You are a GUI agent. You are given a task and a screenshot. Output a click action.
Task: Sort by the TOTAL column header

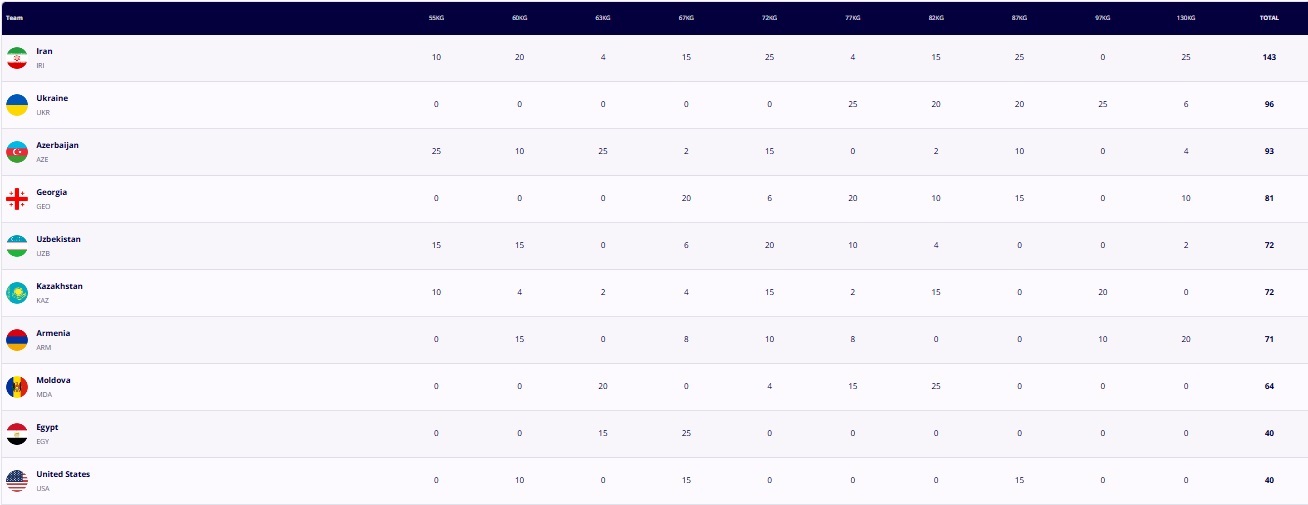1269,18
